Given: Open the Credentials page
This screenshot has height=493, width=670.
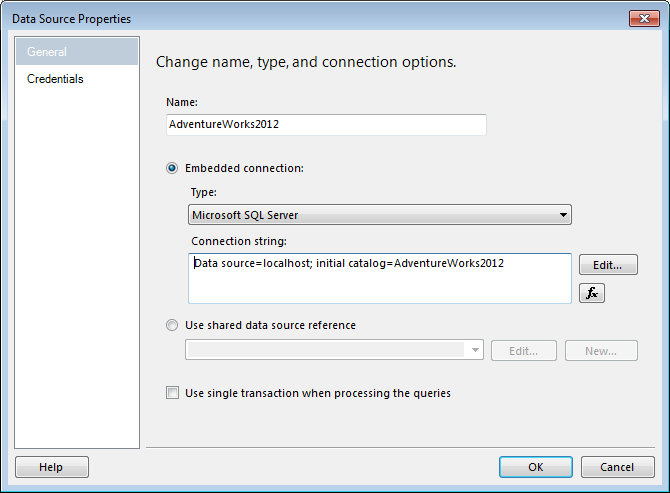Looking at the screenshot, I should tap(55, 79).
